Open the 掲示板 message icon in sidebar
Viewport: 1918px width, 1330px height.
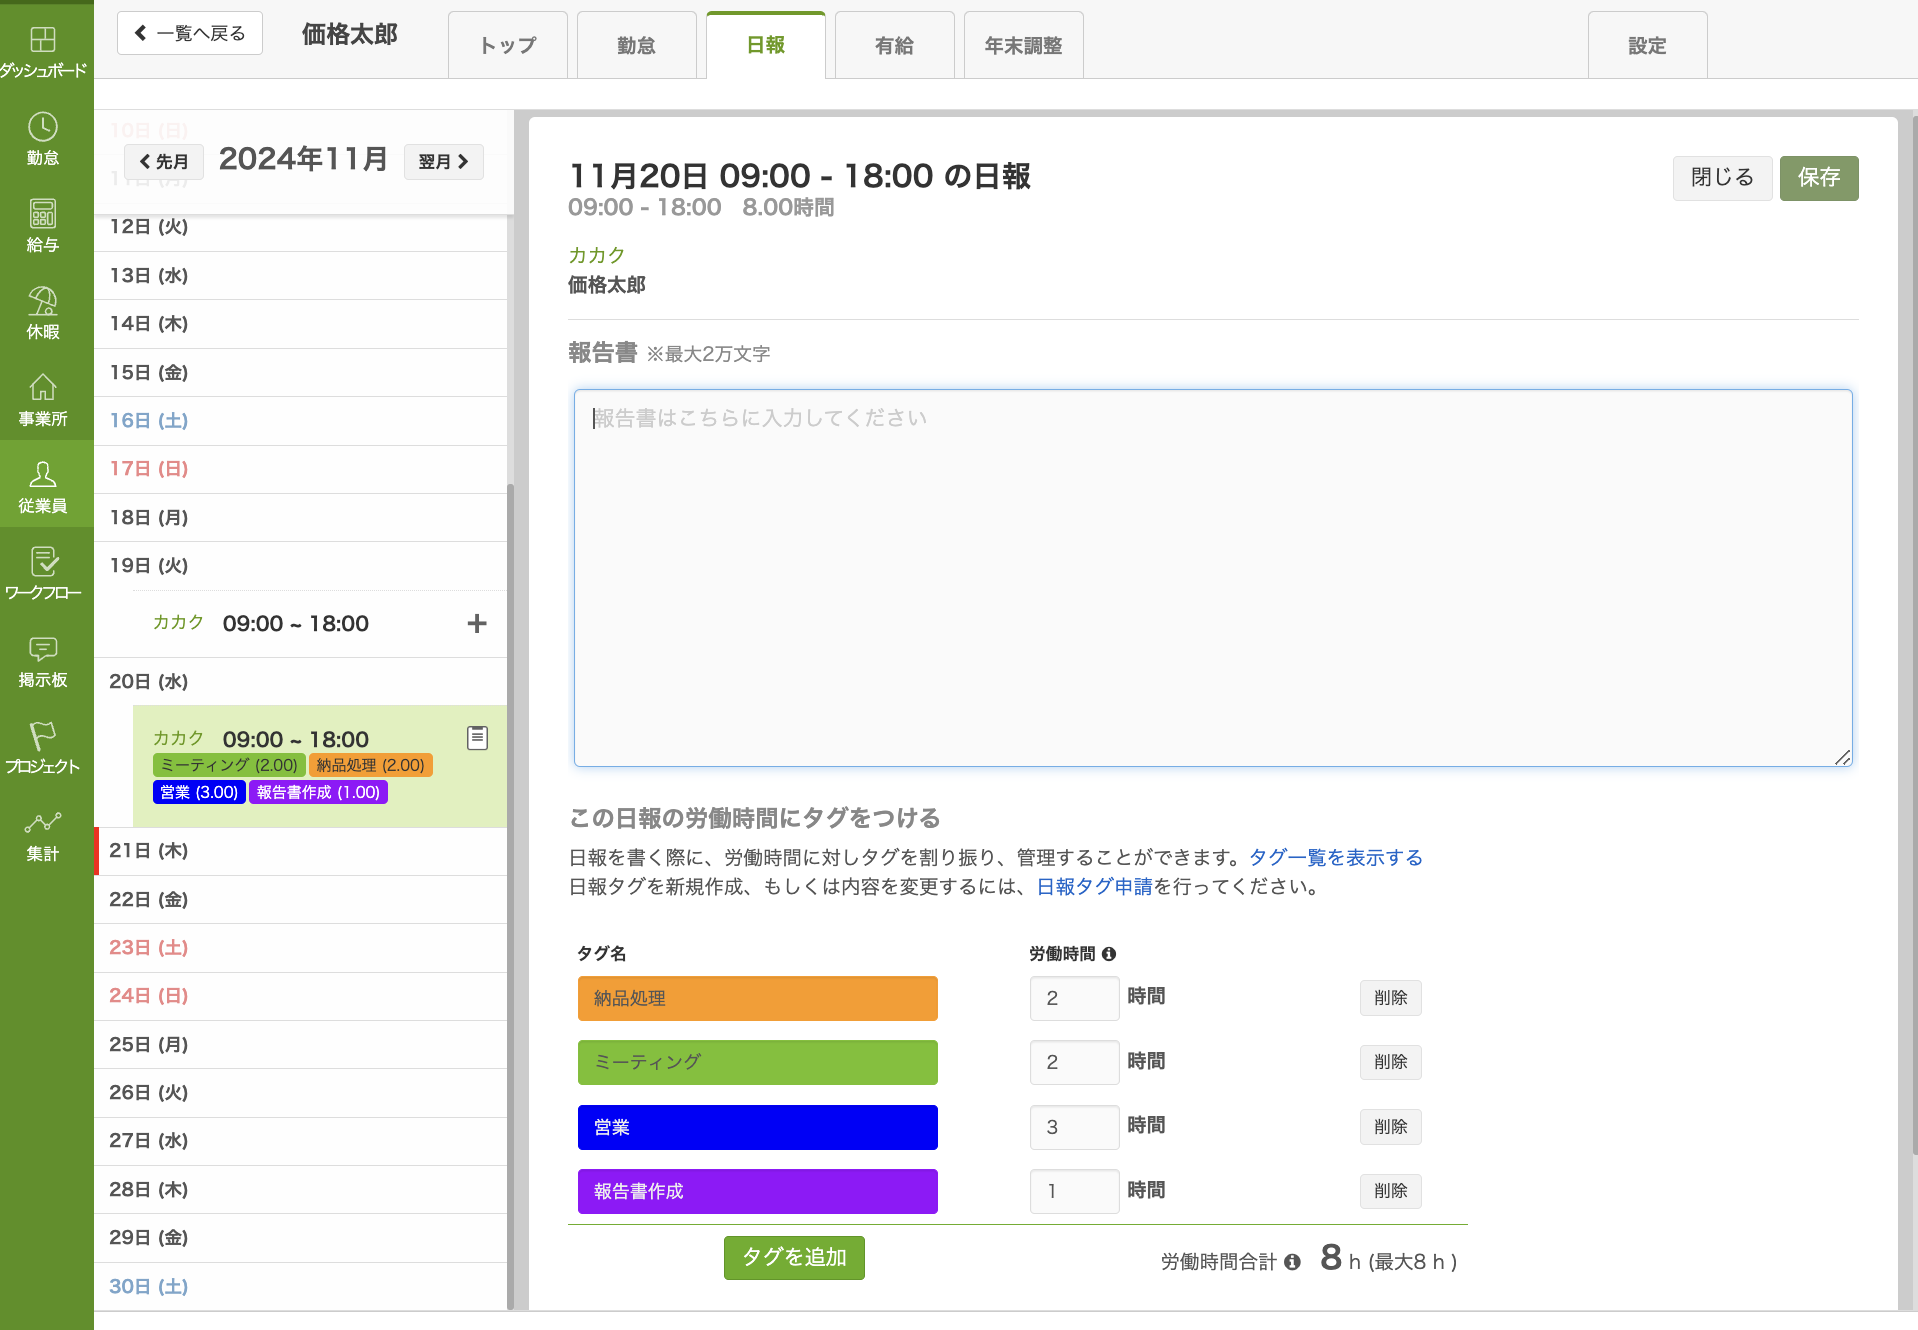pyautogui.click(x=43, y=650)
